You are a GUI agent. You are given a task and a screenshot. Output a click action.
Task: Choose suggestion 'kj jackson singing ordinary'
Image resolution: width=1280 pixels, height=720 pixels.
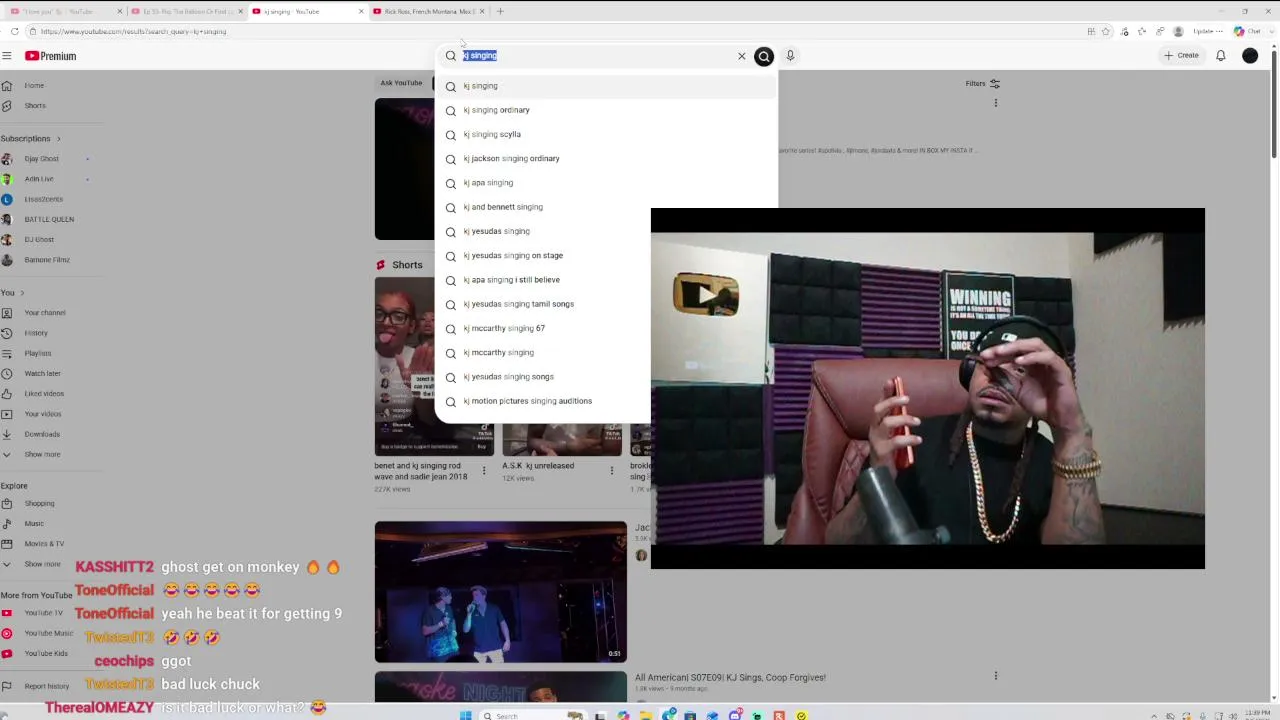pos(606,158)
